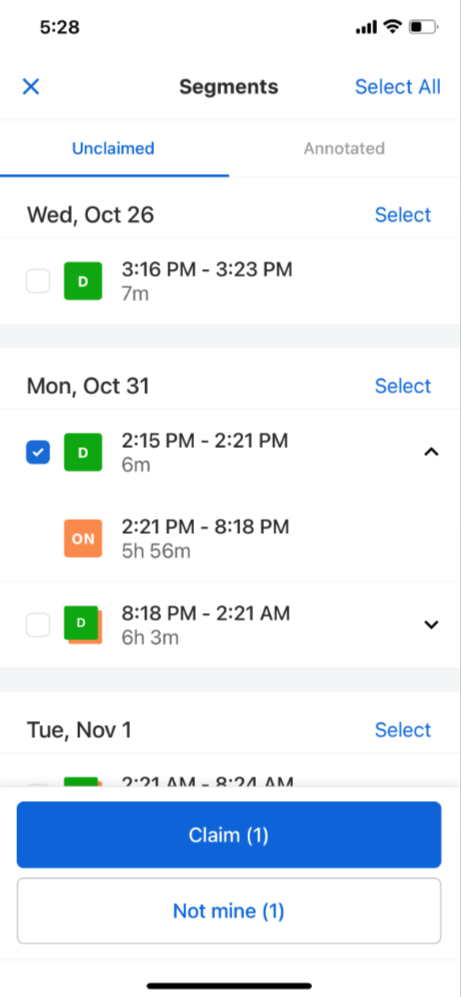This screenshot has width=461, height=997.
Task: Expand the 8:18 PM - 2:21 AM segment chevron
Action: point(431,625)
